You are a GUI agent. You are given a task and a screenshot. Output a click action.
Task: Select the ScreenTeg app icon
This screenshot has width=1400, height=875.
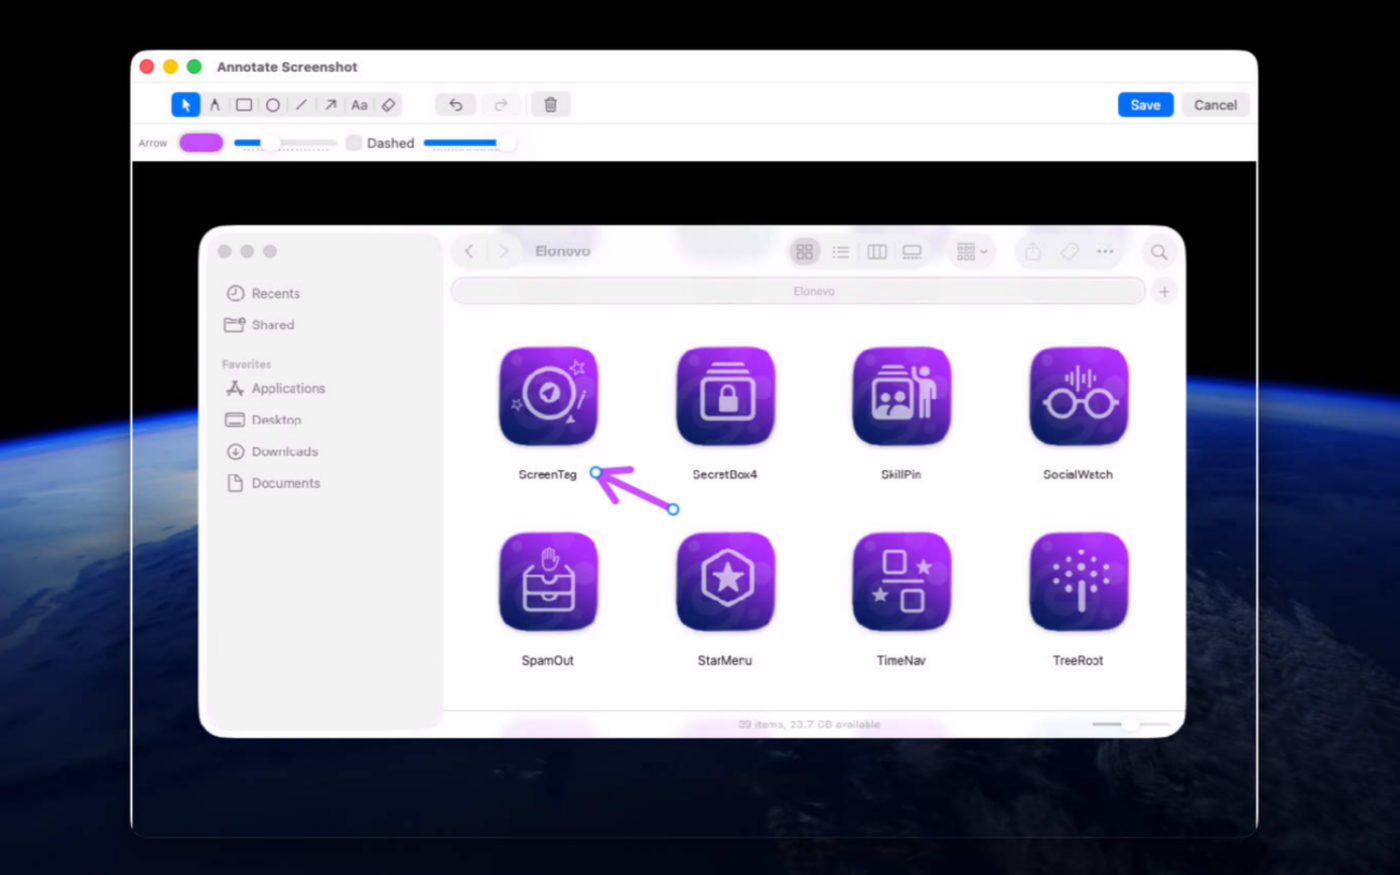pos(548,396)
